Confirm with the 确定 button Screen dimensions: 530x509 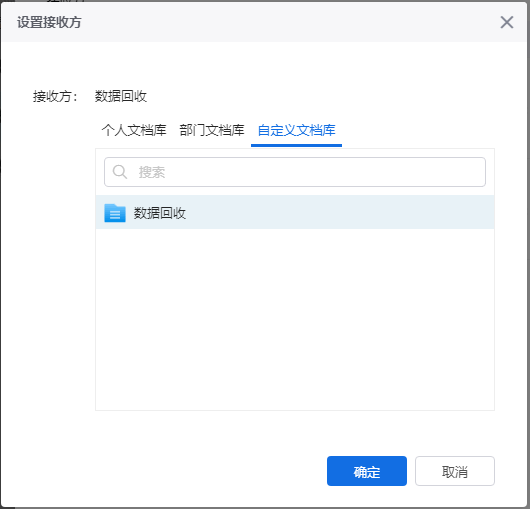[x=367, y=471]
